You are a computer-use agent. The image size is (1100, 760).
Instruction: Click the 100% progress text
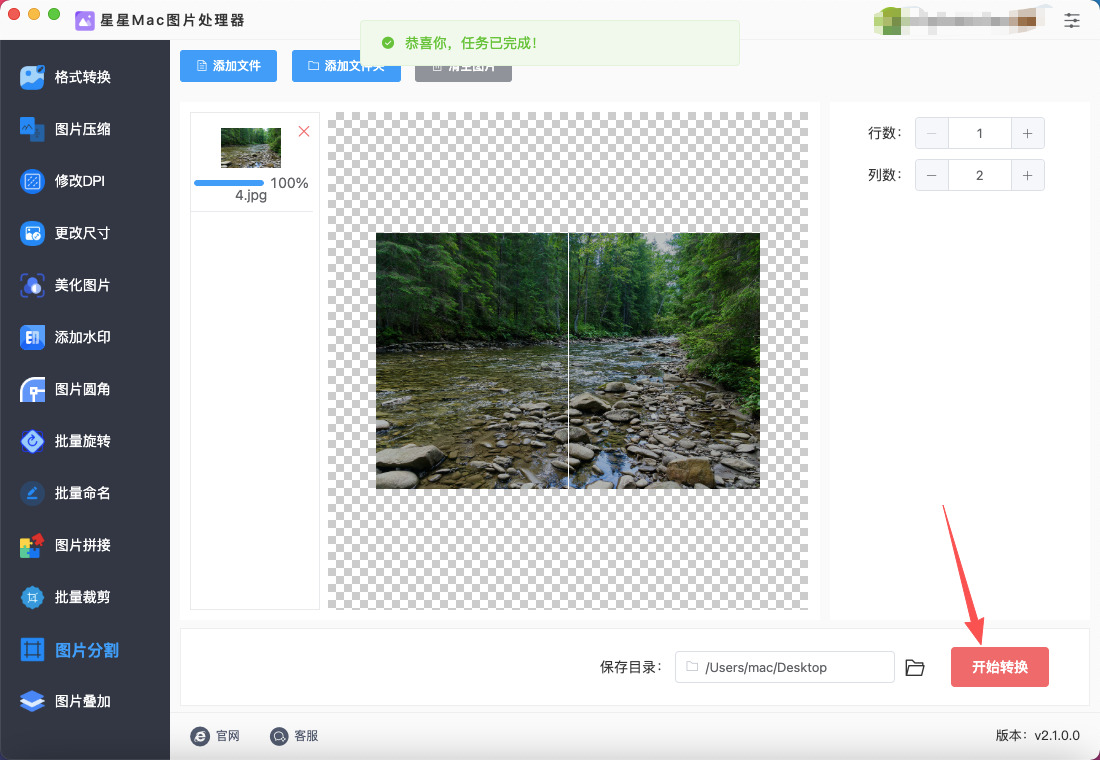click(x=289, y=183)
